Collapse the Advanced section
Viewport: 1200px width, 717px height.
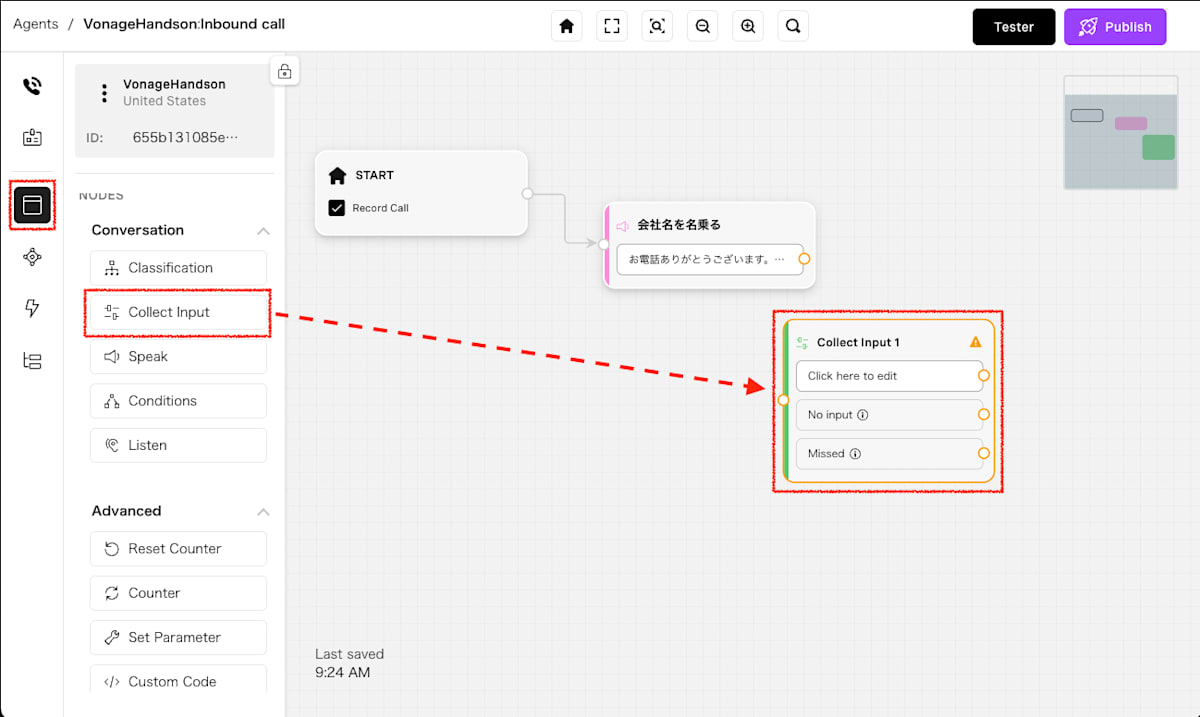[x=263, y=512]
